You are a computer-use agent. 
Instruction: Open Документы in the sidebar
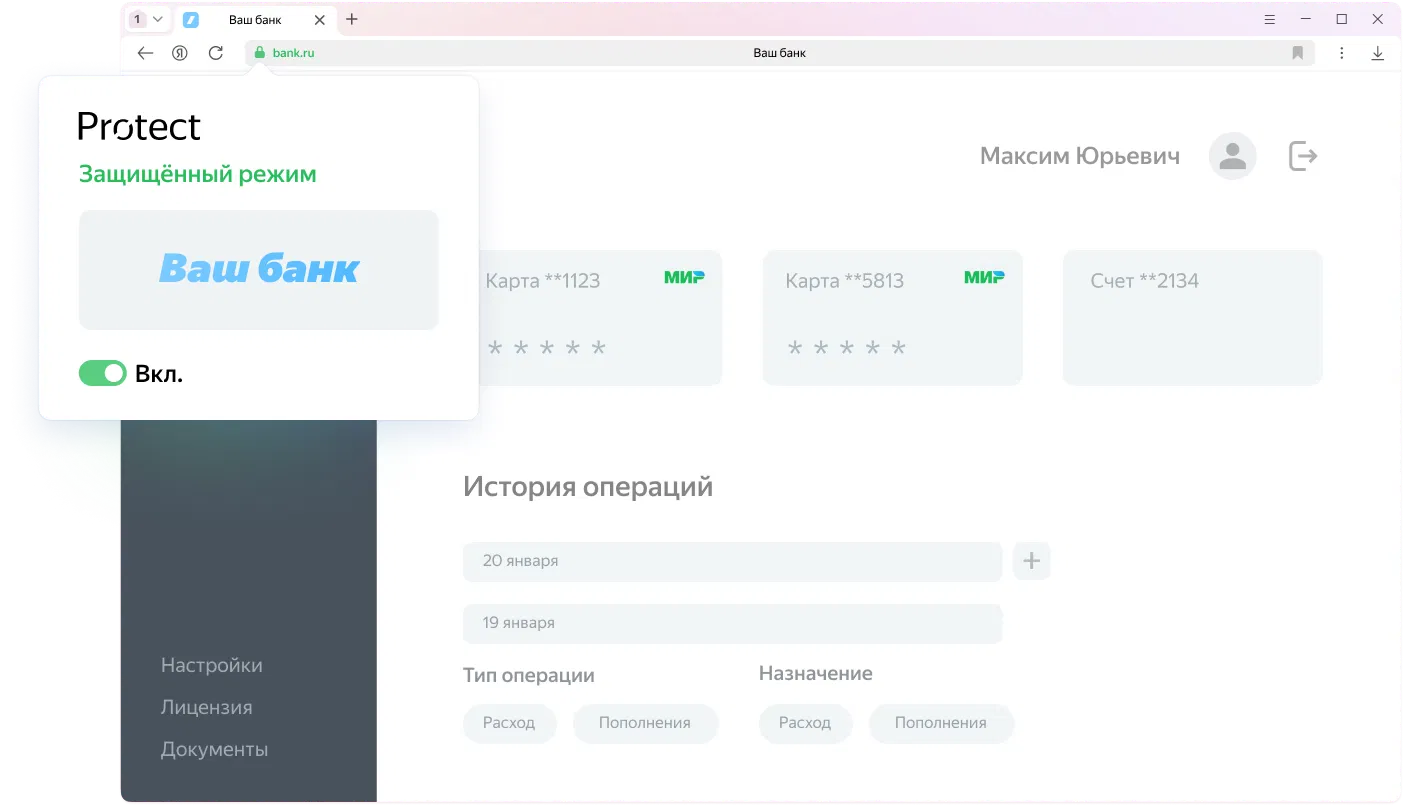(x=214, y=749)
